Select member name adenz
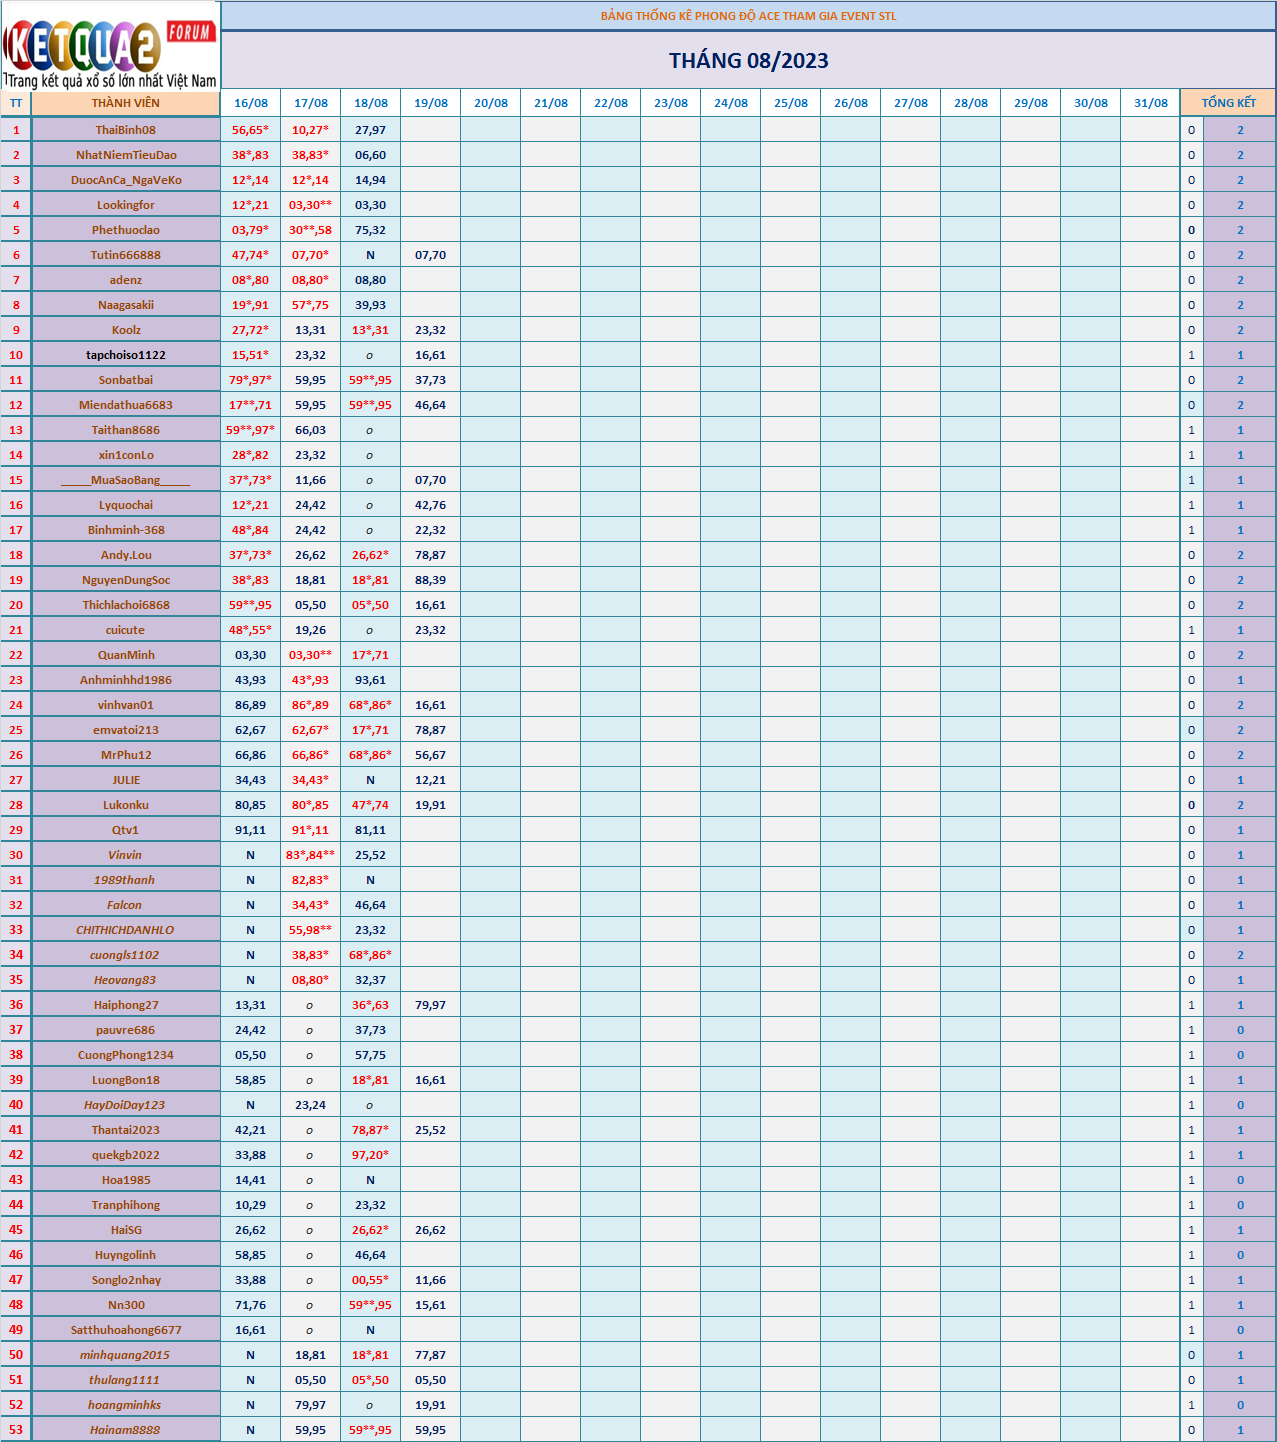 [126, 280]
